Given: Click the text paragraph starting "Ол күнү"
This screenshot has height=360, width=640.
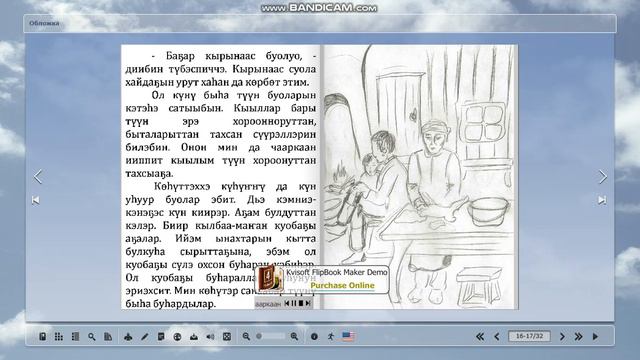Looking at the screenshot, I should point(221,134).
